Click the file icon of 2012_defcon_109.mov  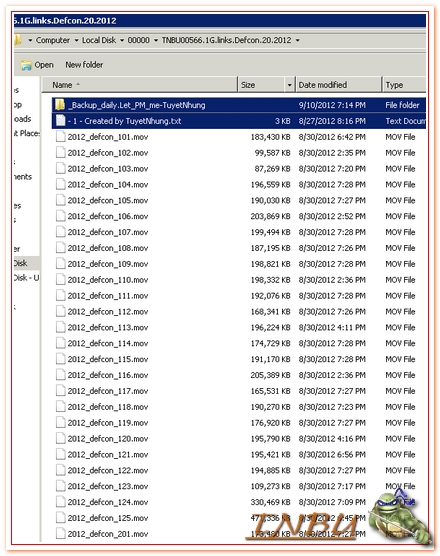click(x=61, y=264)
